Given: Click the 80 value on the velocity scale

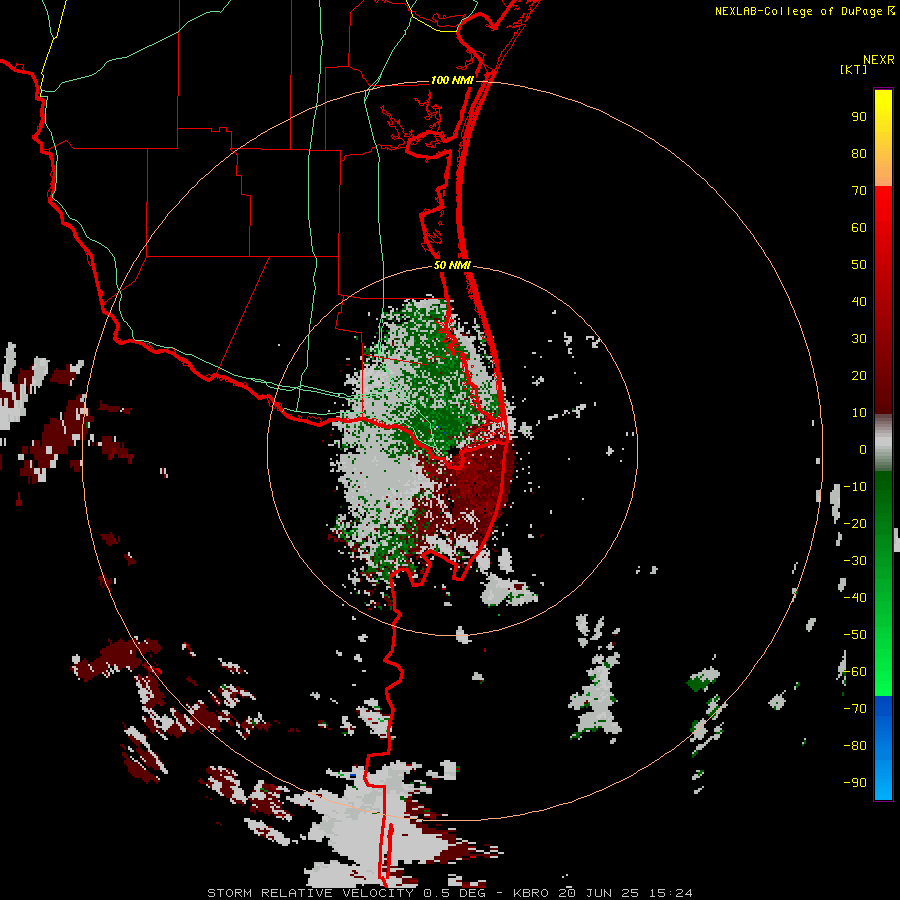Looking at the screenshot, I should click(x=859, y=154).
